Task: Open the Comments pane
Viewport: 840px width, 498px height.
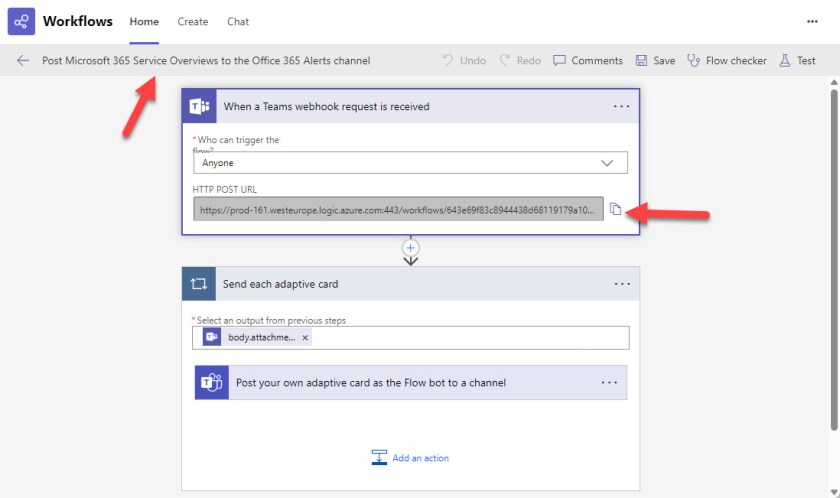Action: click(x=588, y=61)
